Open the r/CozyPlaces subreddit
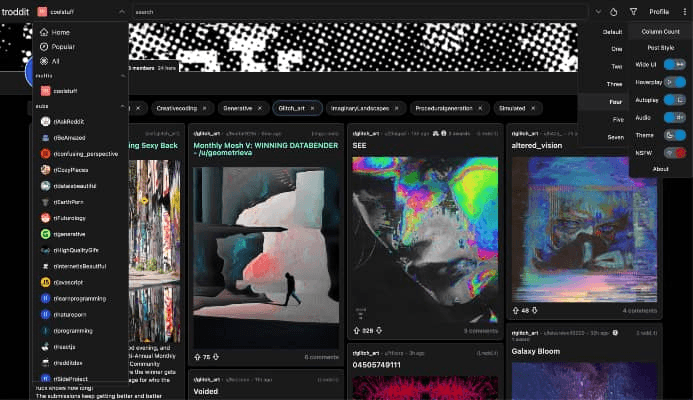The image size is (693, 400). [65, 170]
